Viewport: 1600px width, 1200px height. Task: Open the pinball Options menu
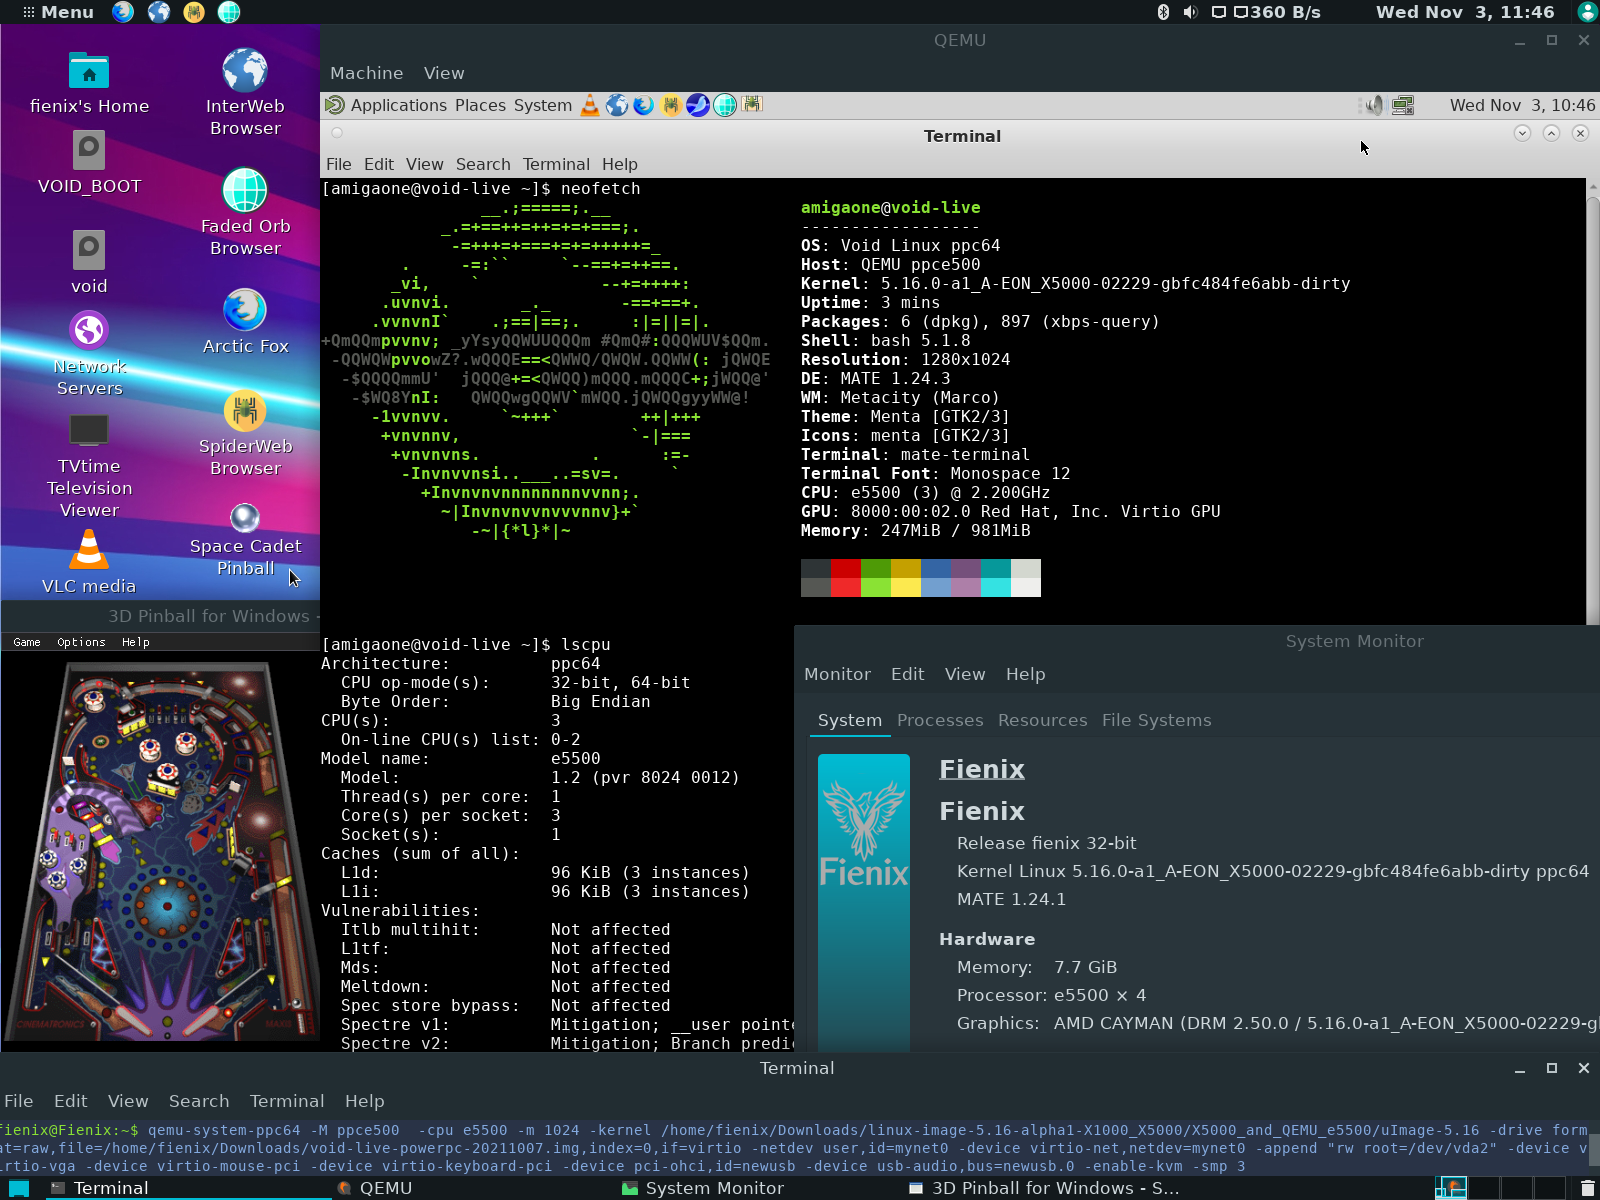81,642
